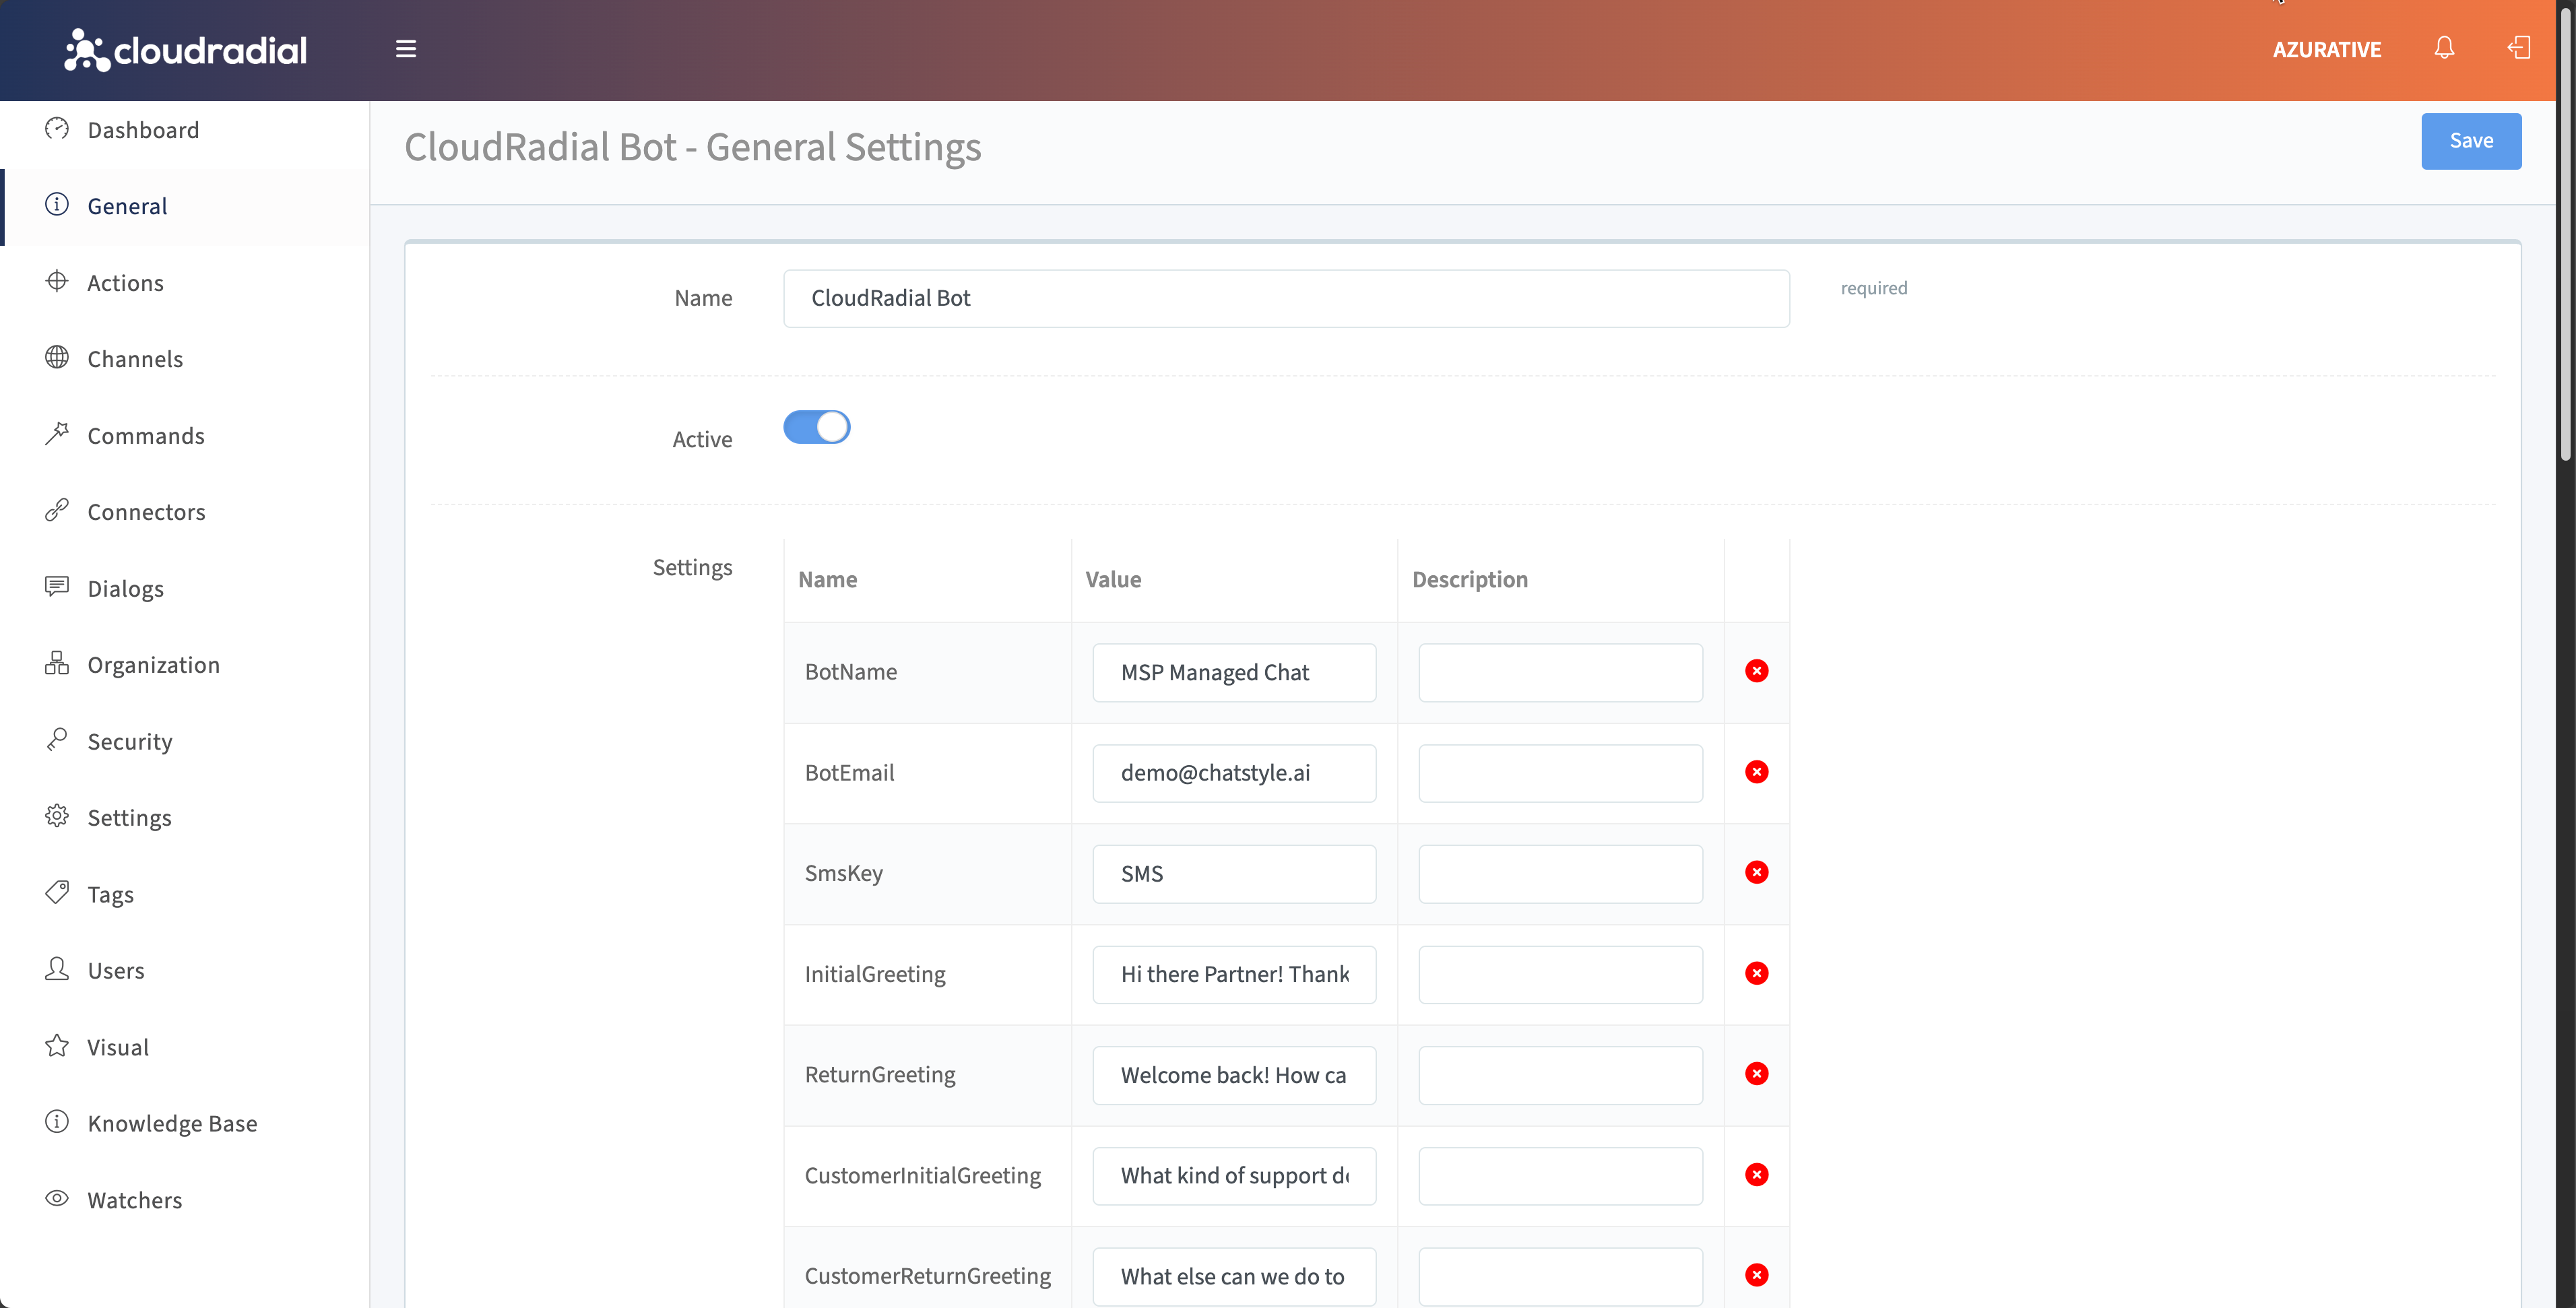Click the Visual star icon
The height and width of the screenshot is (1308, 2576).
pyautogui.click(x=57, y=1045)
